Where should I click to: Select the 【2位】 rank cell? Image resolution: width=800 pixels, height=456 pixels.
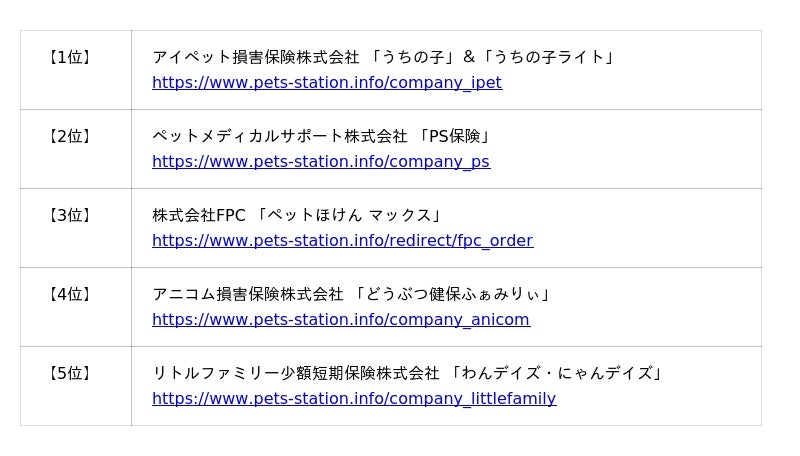tap(70, 137)
